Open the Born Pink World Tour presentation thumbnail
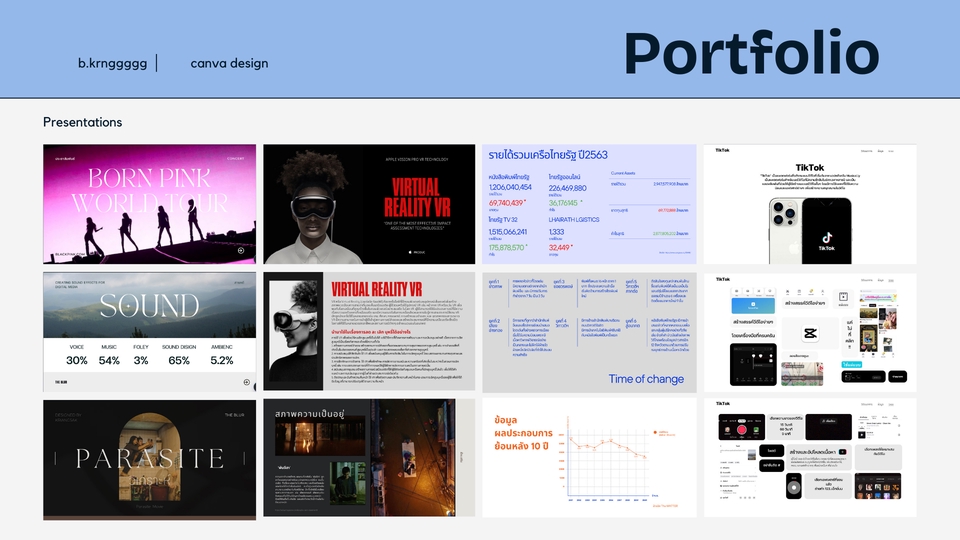 point(149,204)
